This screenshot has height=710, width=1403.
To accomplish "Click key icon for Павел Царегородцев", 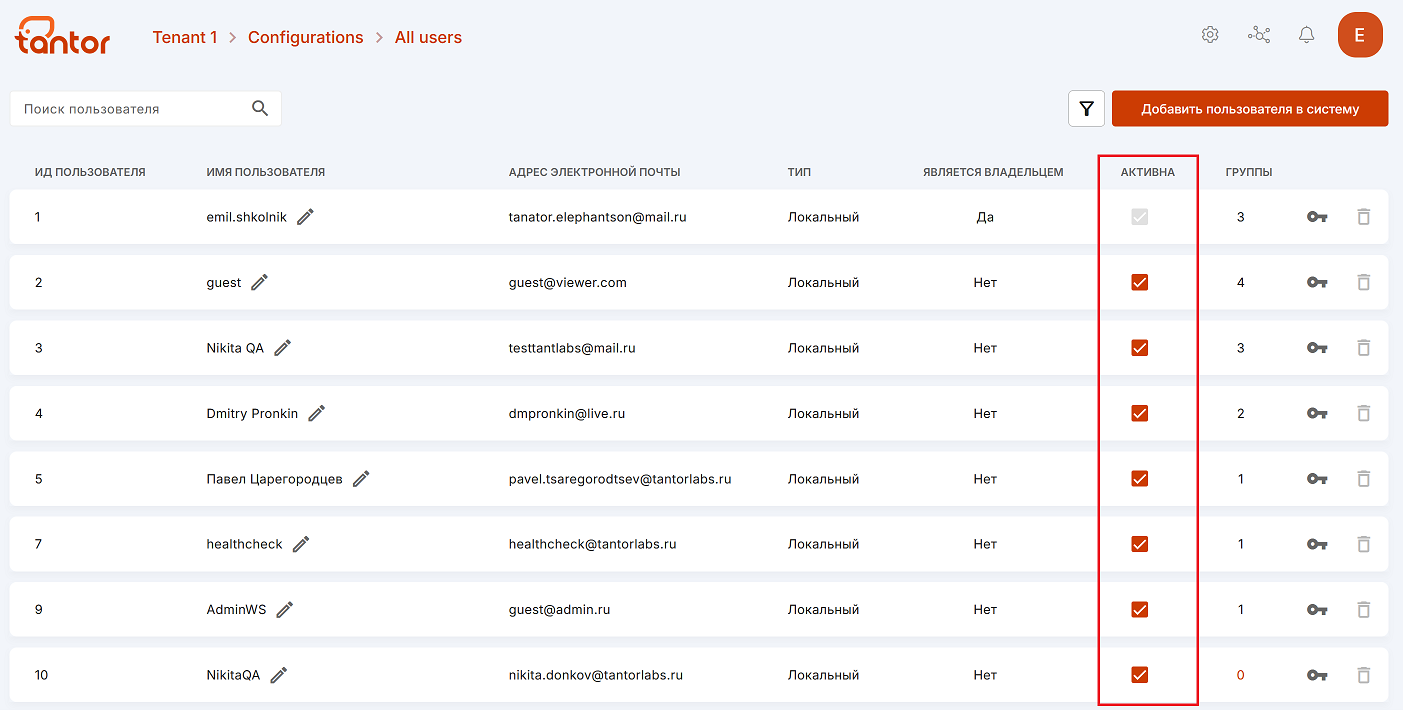I will (x=1317, y=479).
